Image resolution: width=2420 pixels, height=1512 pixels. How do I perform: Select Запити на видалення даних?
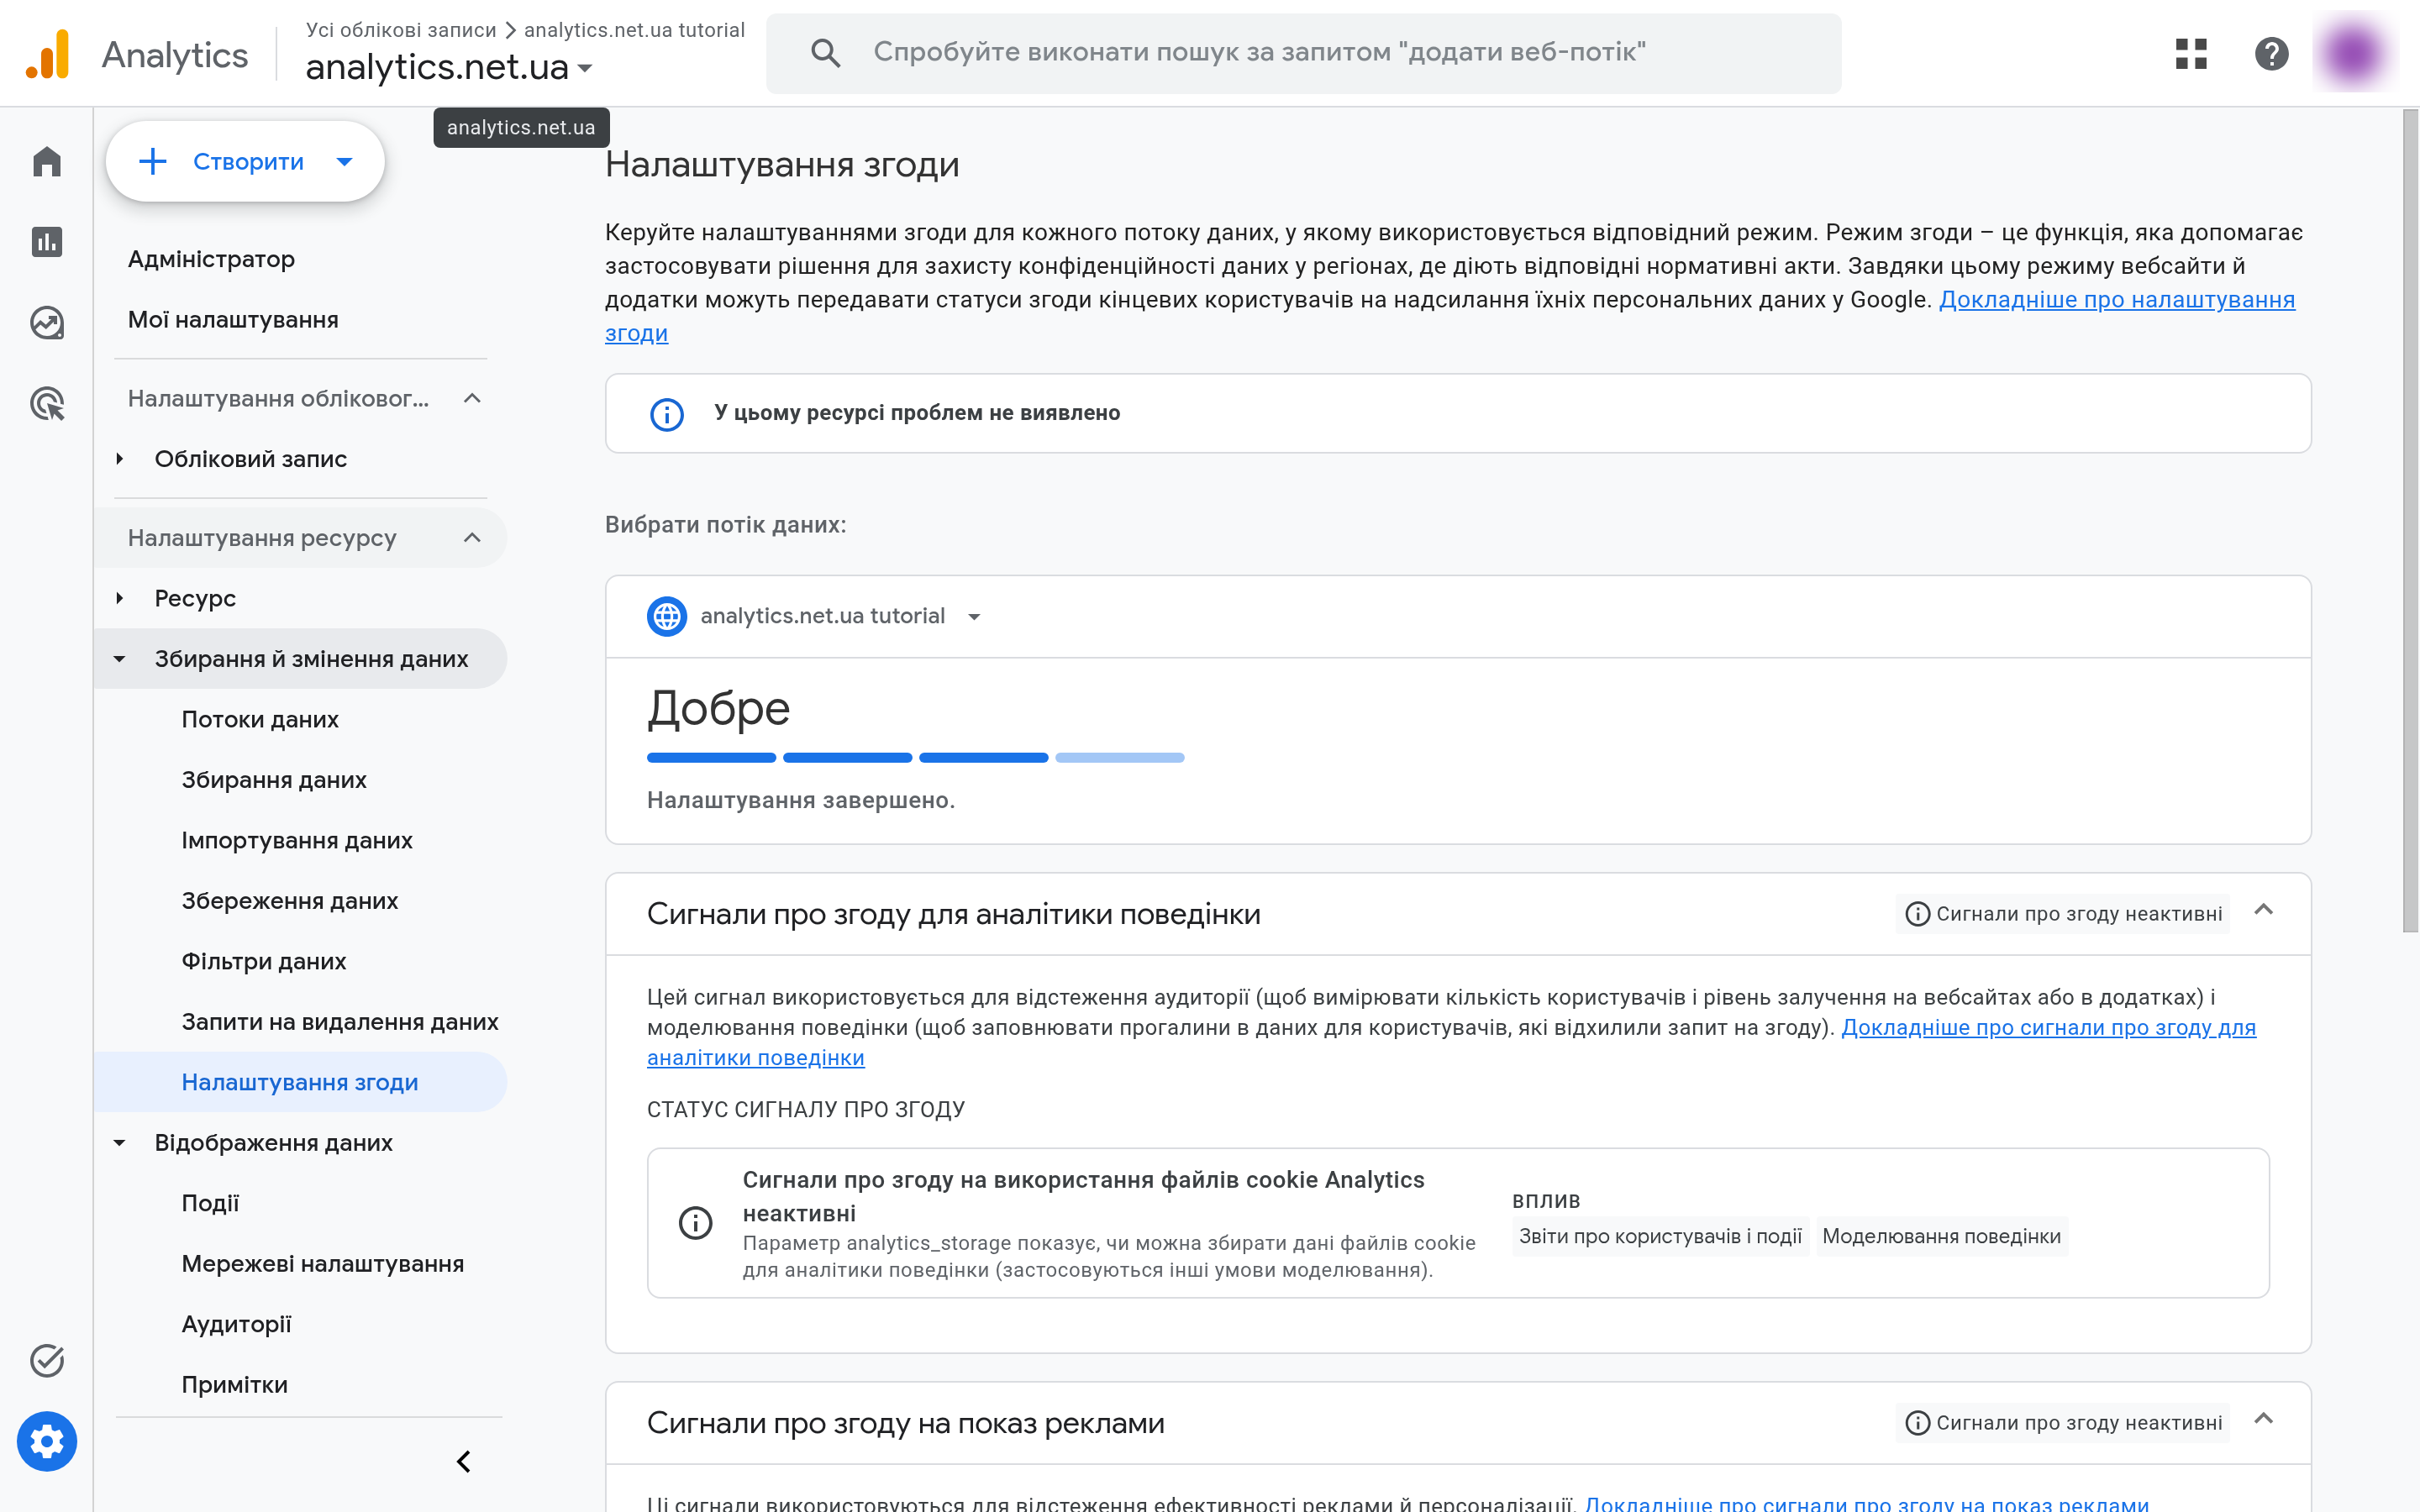click(340, 1022)
